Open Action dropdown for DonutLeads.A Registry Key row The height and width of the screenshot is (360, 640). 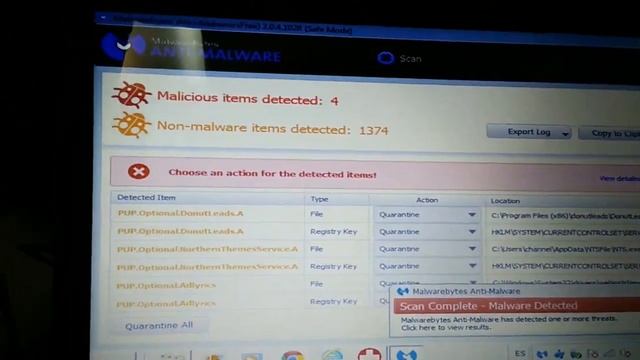[427, 232]
